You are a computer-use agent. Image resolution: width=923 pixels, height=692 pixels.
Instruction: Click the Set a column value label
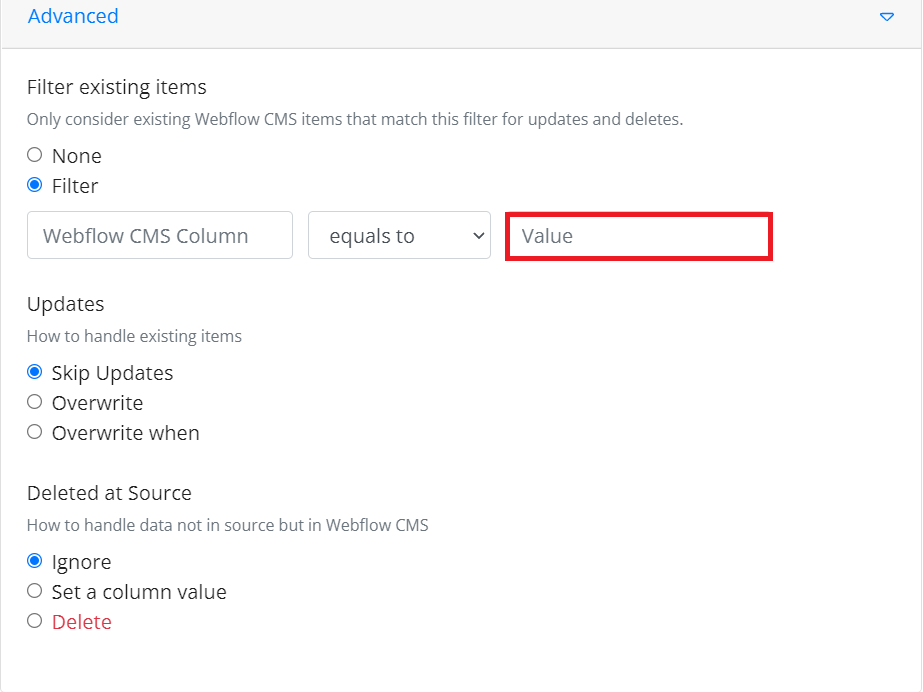coord(139,592)
